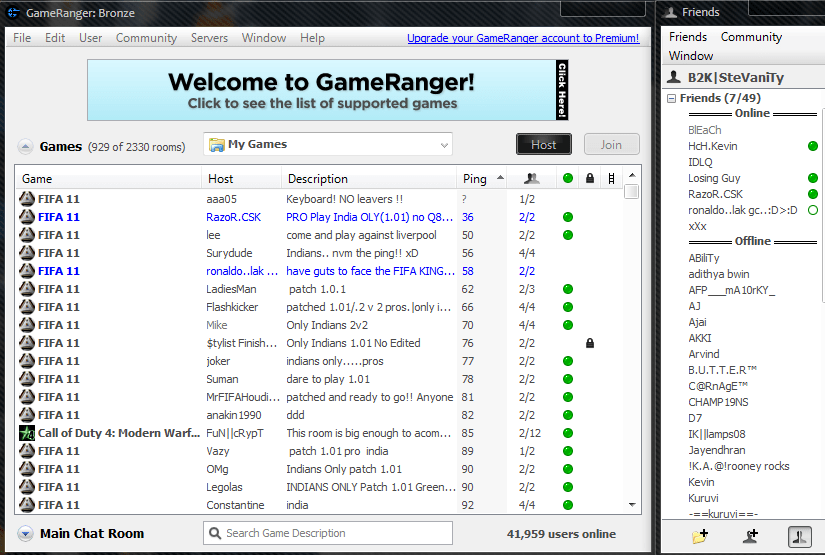This screenshot has height=555, width=825.
Task: Open the Help menu
Action: (313, 38)
